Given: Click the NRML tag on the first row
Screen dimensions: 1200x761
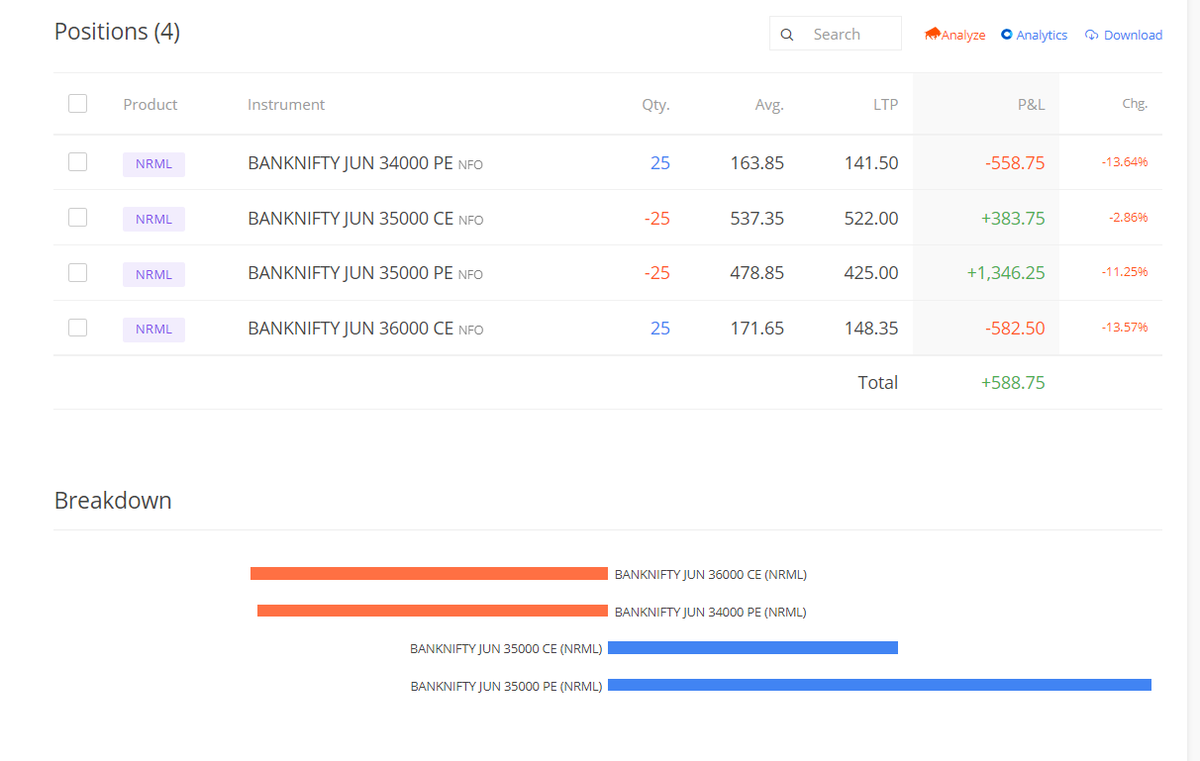Looking at the screenshot, I should [153, 163].
